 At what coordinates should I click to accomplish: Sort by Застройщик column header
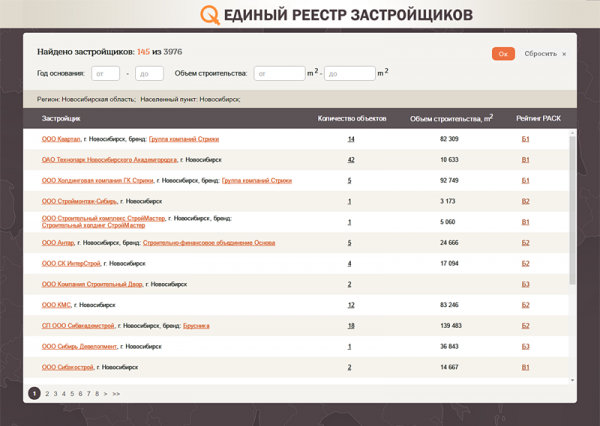(x=61, y=119)
